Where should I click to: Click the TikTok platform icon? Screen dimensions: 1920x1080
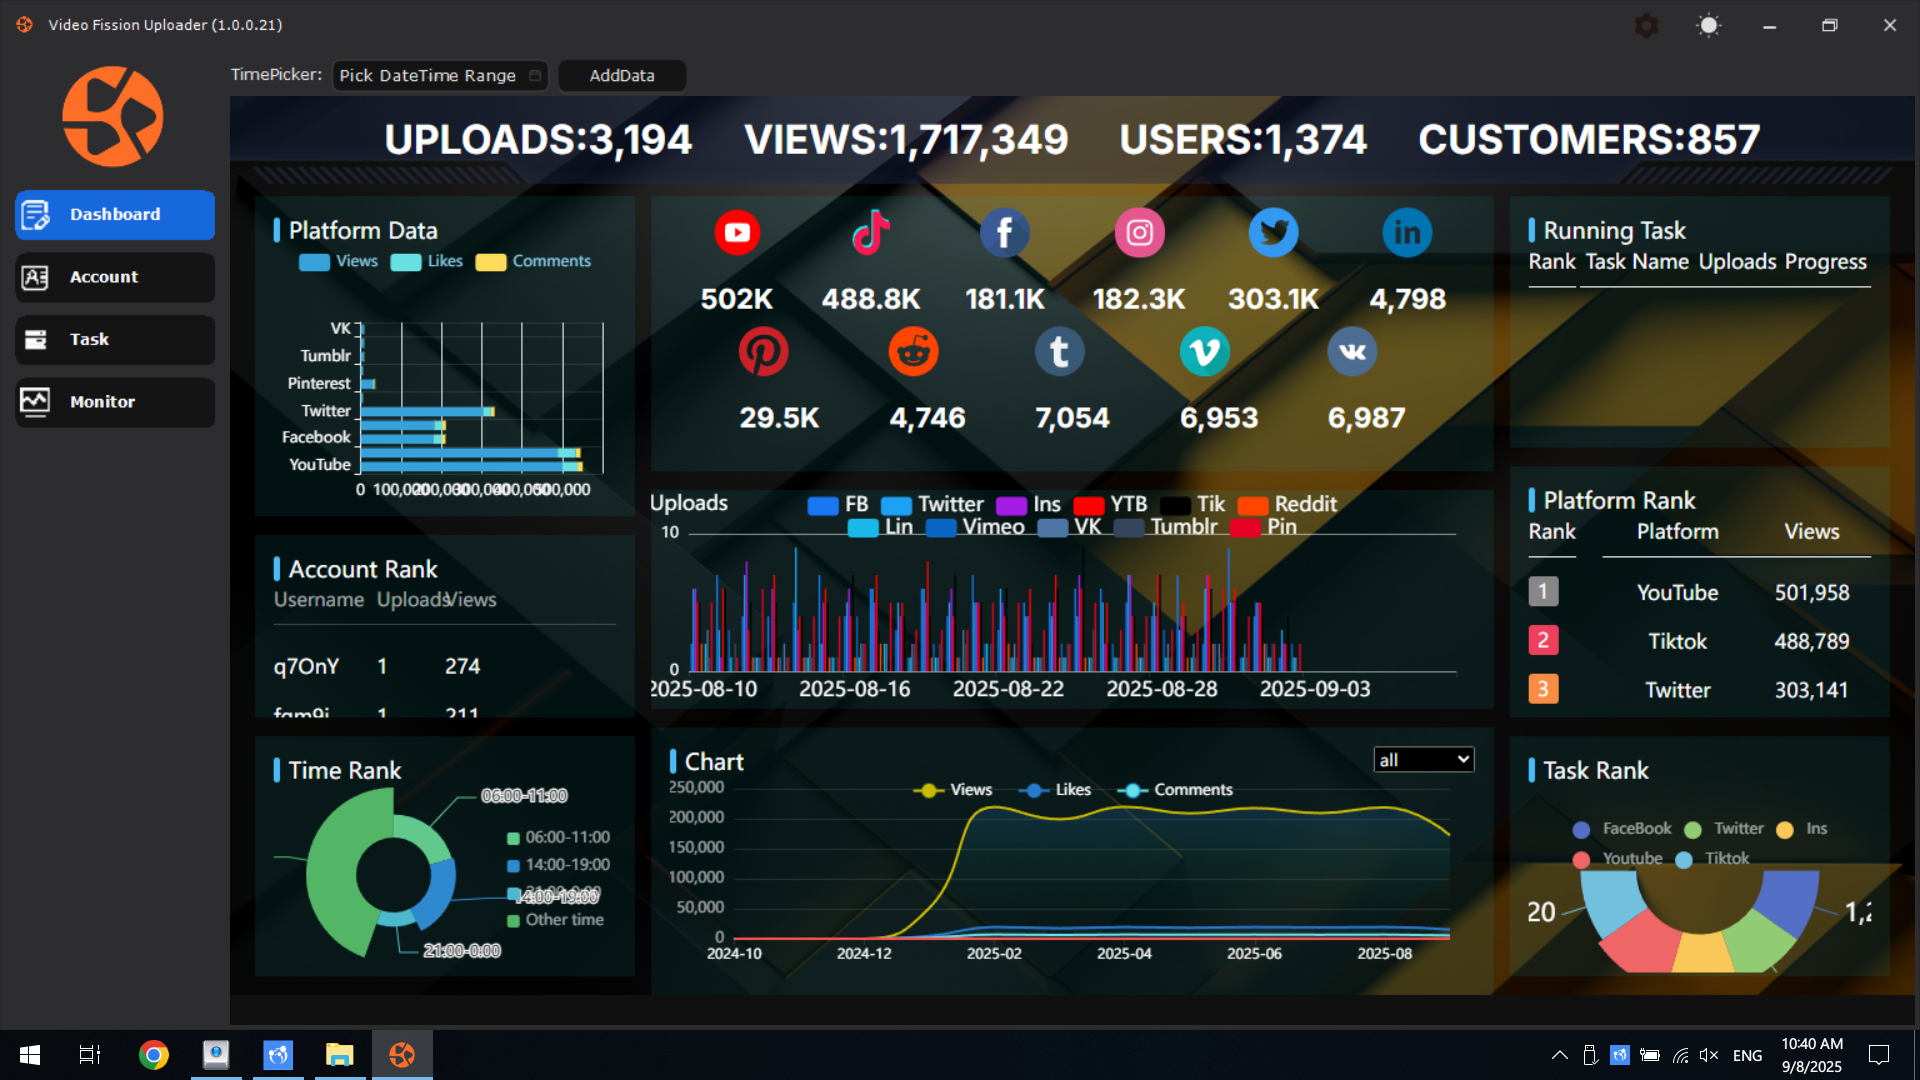tap(871, 233)
